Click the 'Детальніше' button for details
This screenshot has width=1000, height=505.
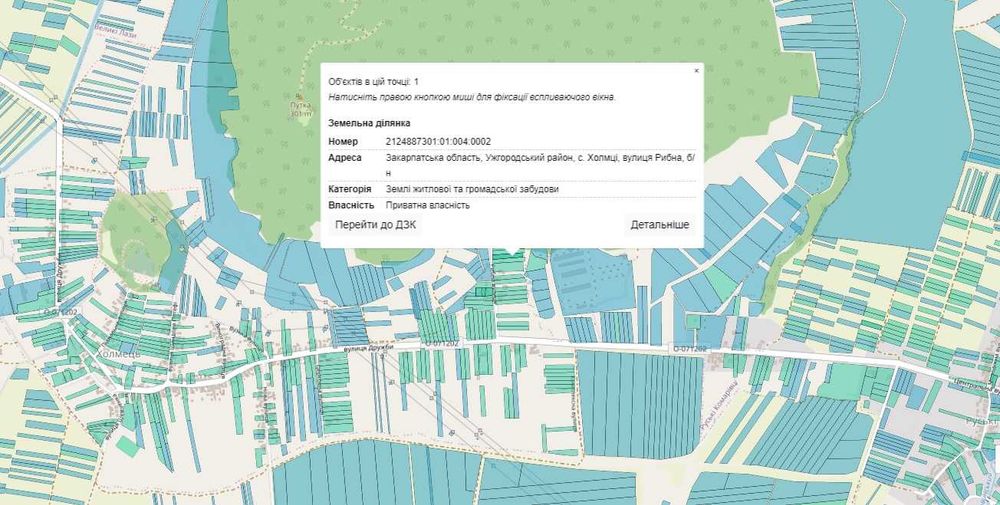pyautogui.click(x=659, y=225)
